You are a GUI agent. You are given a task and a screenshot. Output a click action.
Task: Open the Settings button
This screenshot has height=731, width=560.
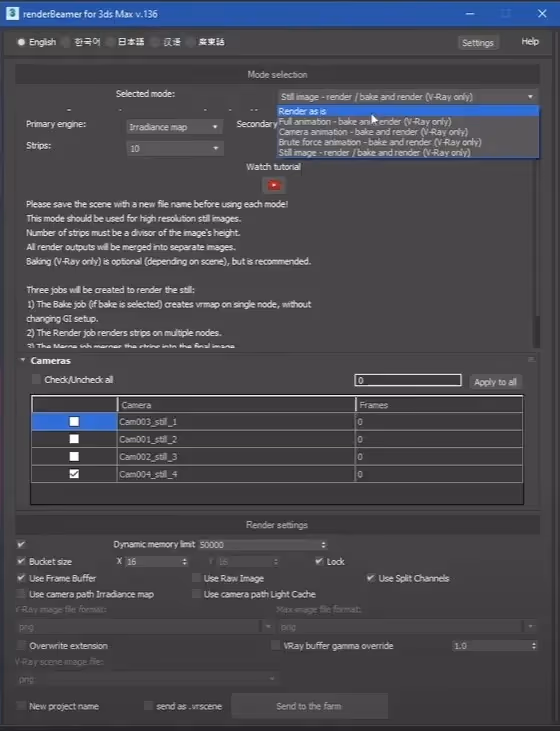click(477, 43)
